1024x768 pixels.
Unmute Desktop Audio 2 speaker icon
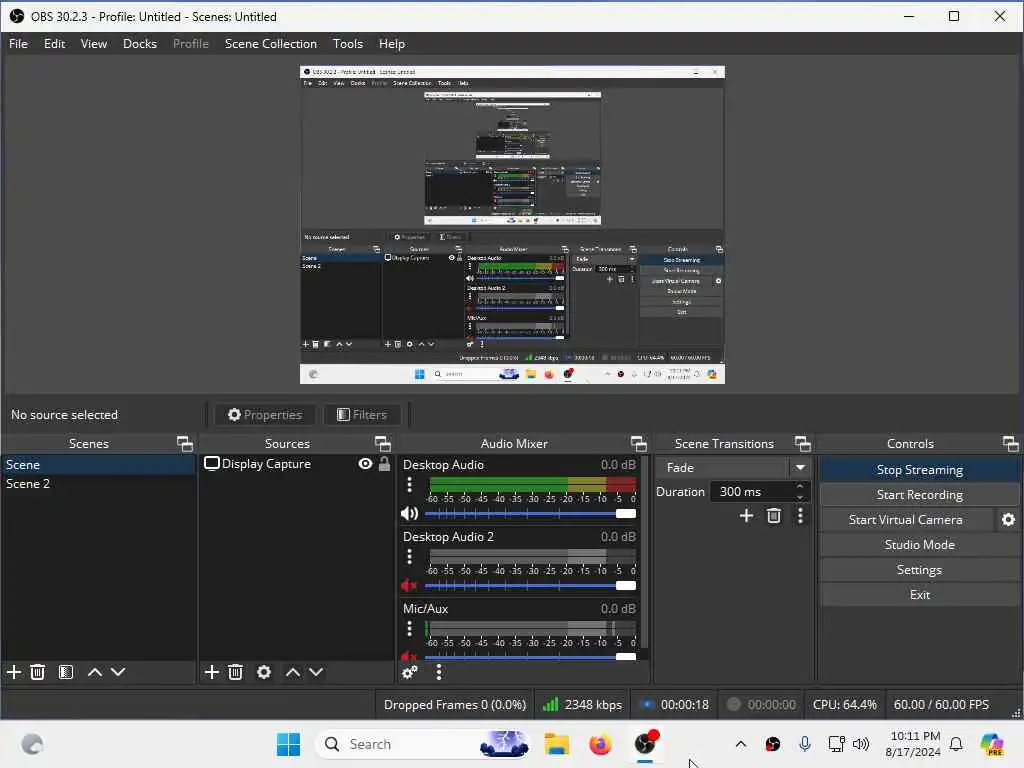tap(409, 586)
